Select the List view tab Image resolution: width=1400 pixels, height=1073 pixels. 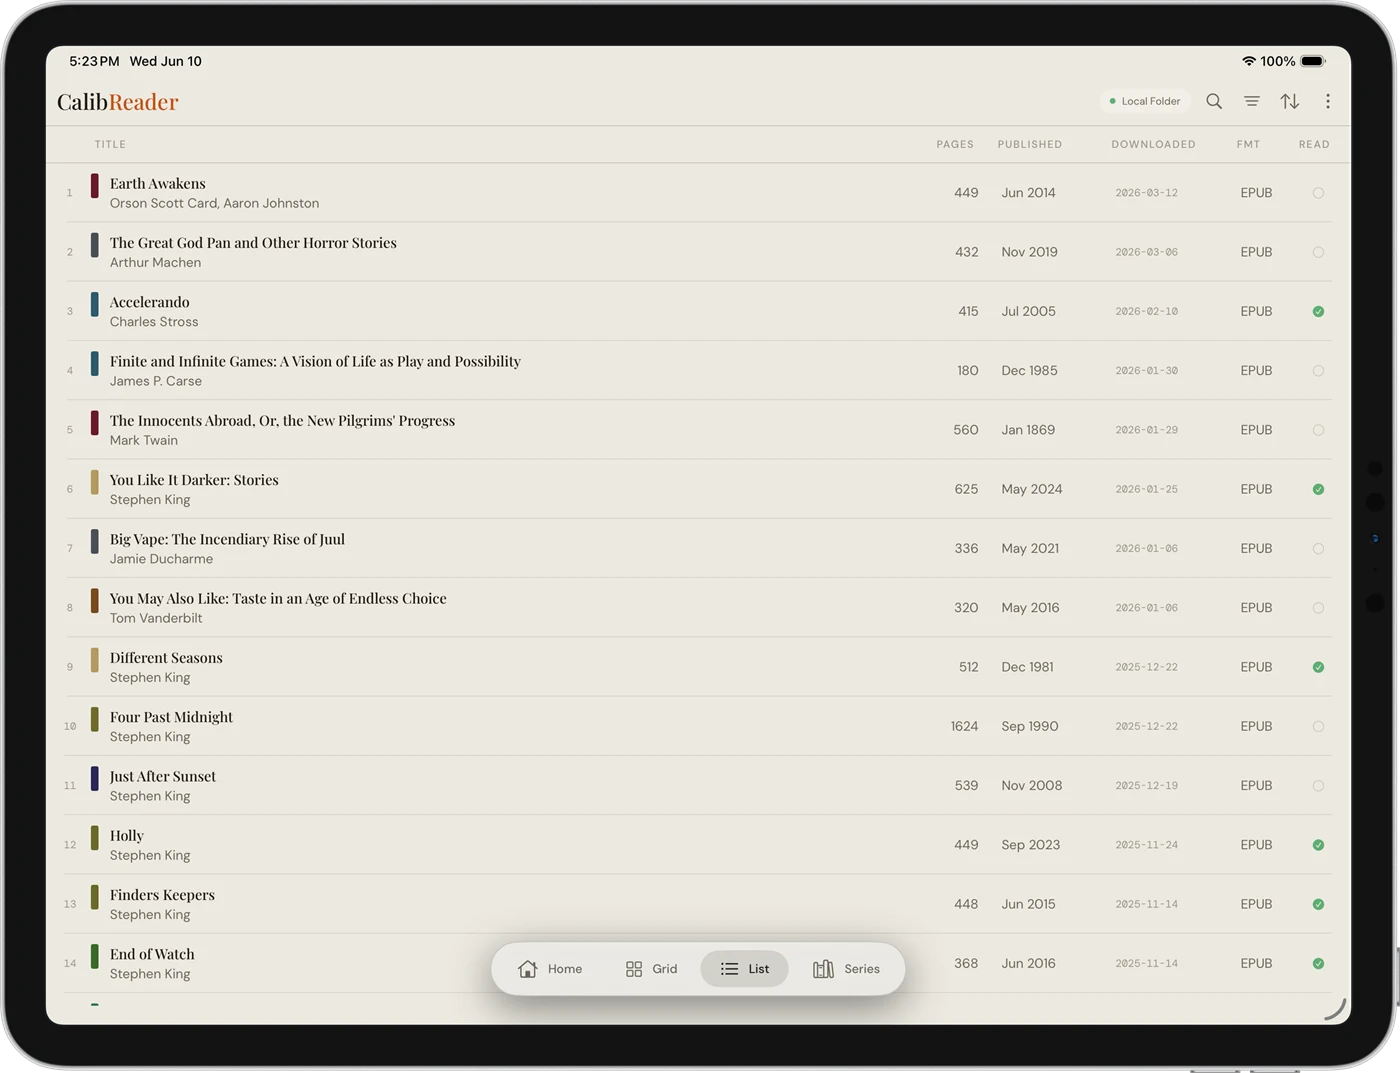(745, 969)
